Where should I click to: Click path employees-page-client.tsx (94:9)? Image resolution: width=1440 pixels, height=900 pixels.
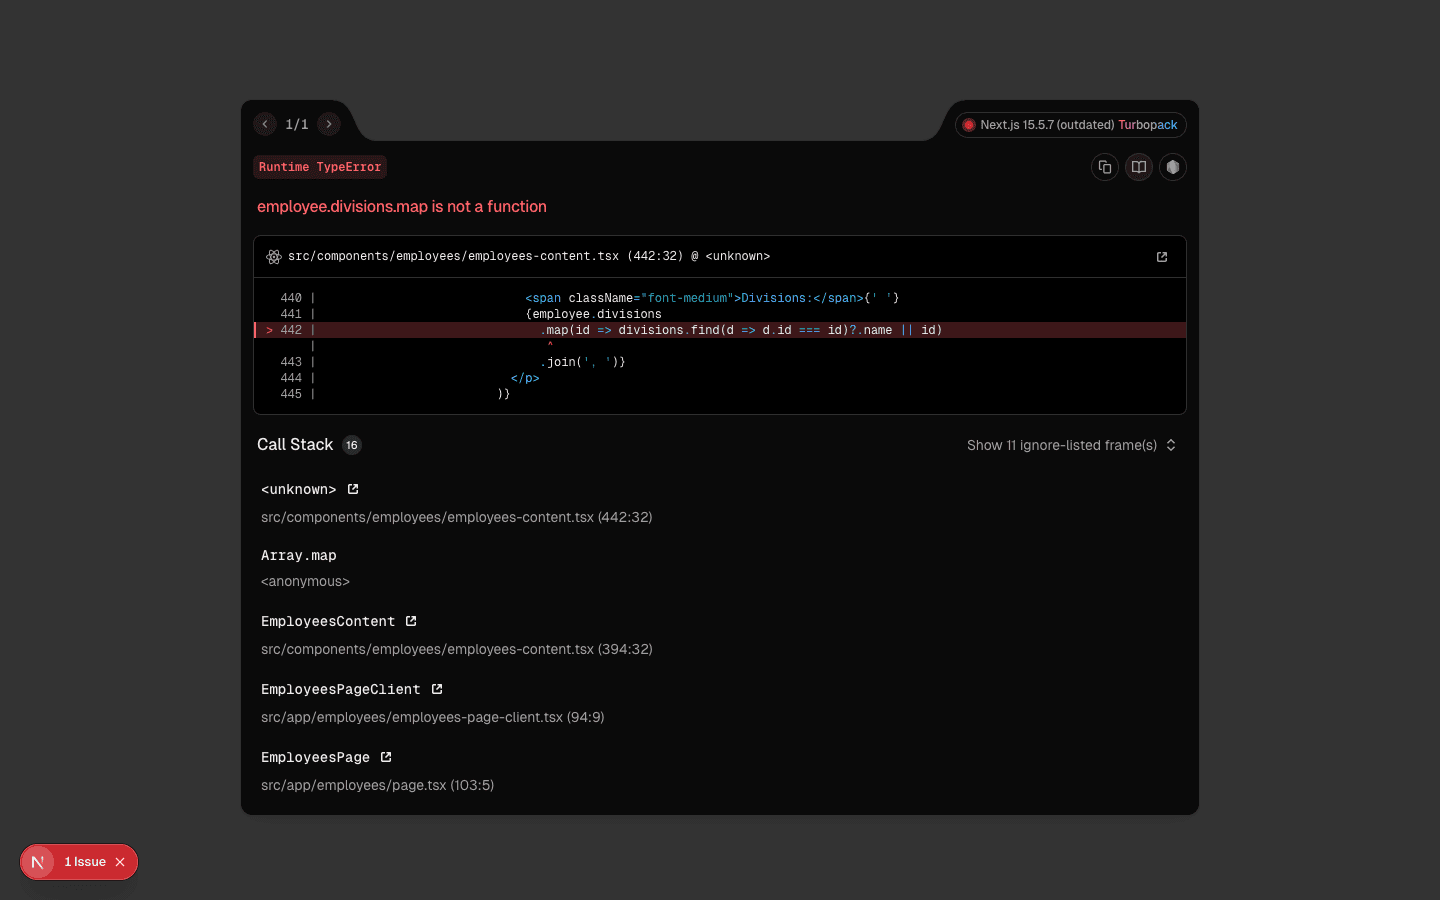click(x=433, y=717)
